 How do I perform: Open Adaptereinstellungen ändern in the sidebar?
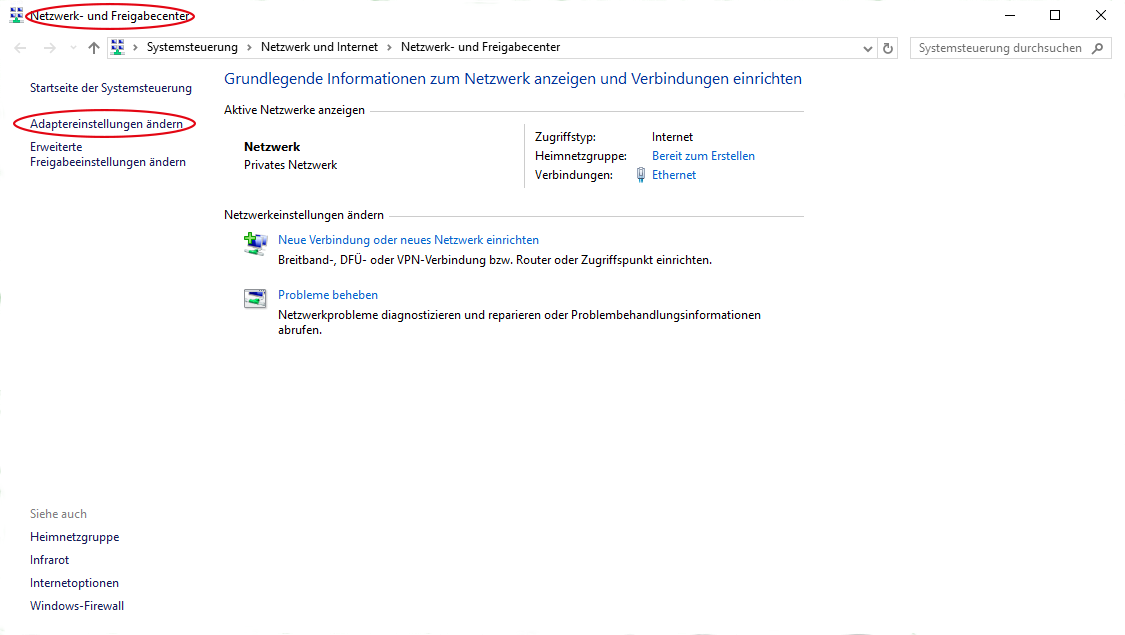(x=106, y=124)
